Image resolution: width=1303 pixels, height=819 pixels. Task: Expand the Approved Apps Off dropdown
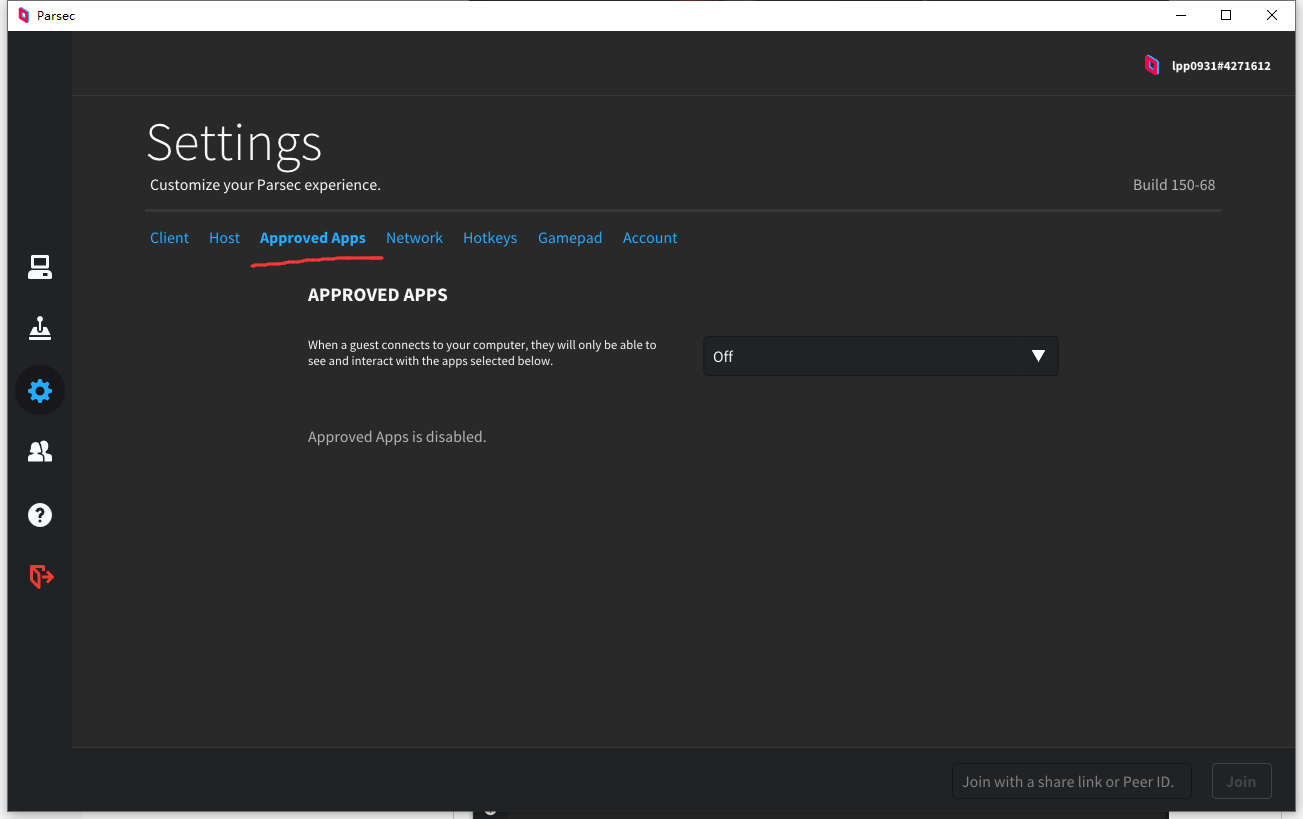click(880, 356)
